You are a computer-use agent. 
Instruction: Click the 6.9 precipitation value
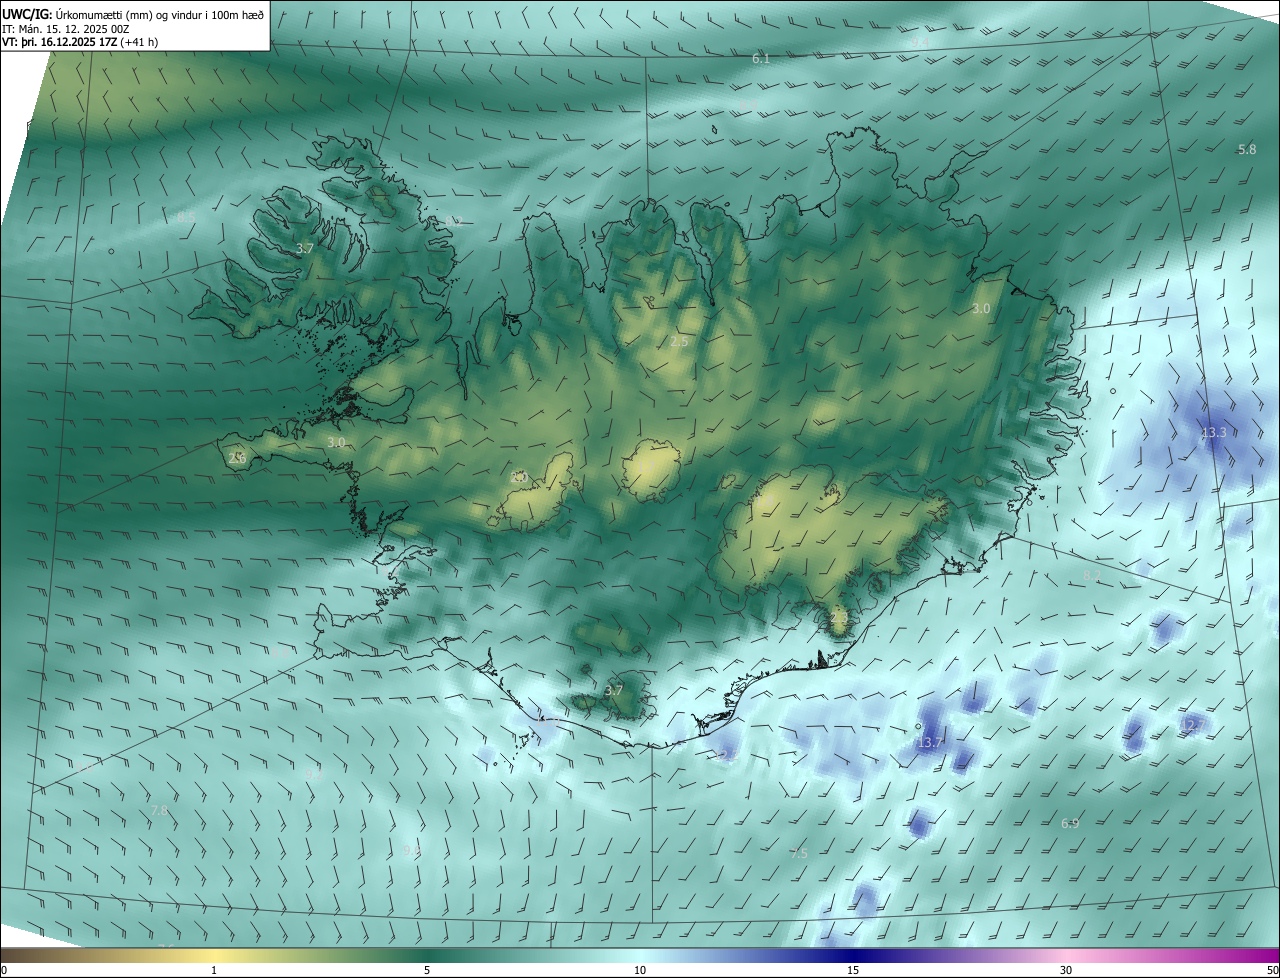pyautogui.click(x=1070, y=823)
